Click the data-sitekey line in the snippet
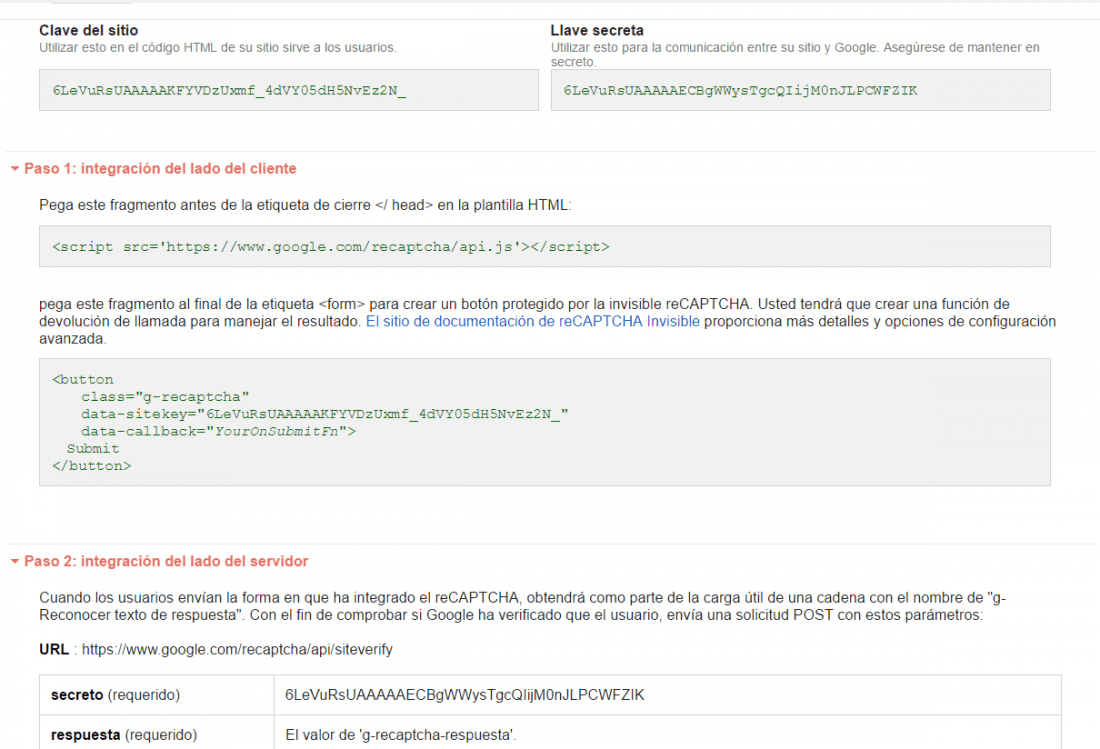 324,414
